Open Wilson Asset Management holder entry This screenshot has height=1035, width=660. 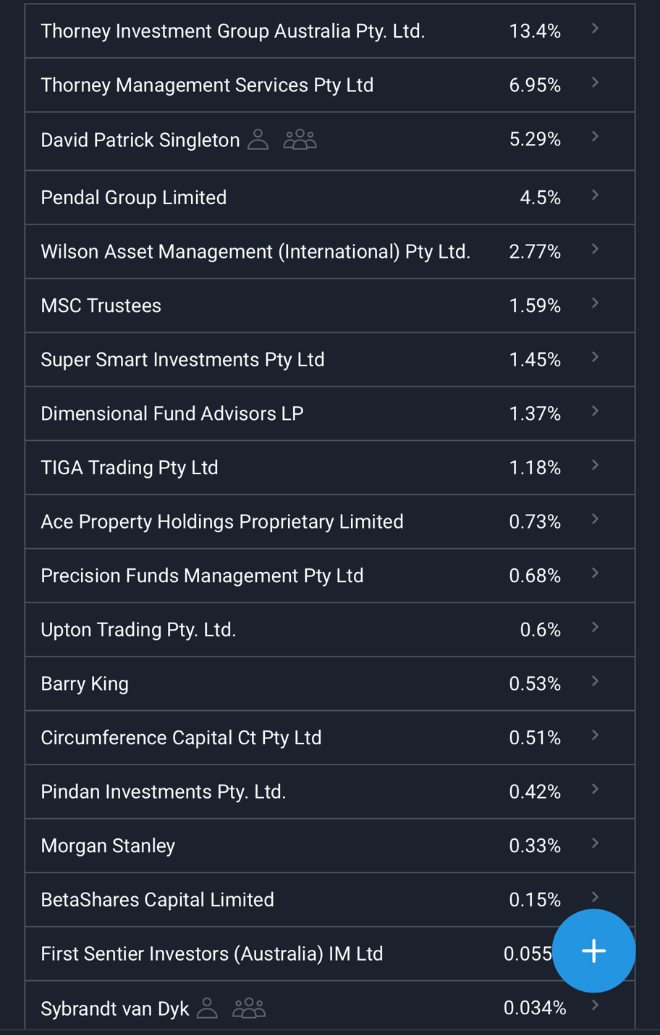click(x=255, y=252)
